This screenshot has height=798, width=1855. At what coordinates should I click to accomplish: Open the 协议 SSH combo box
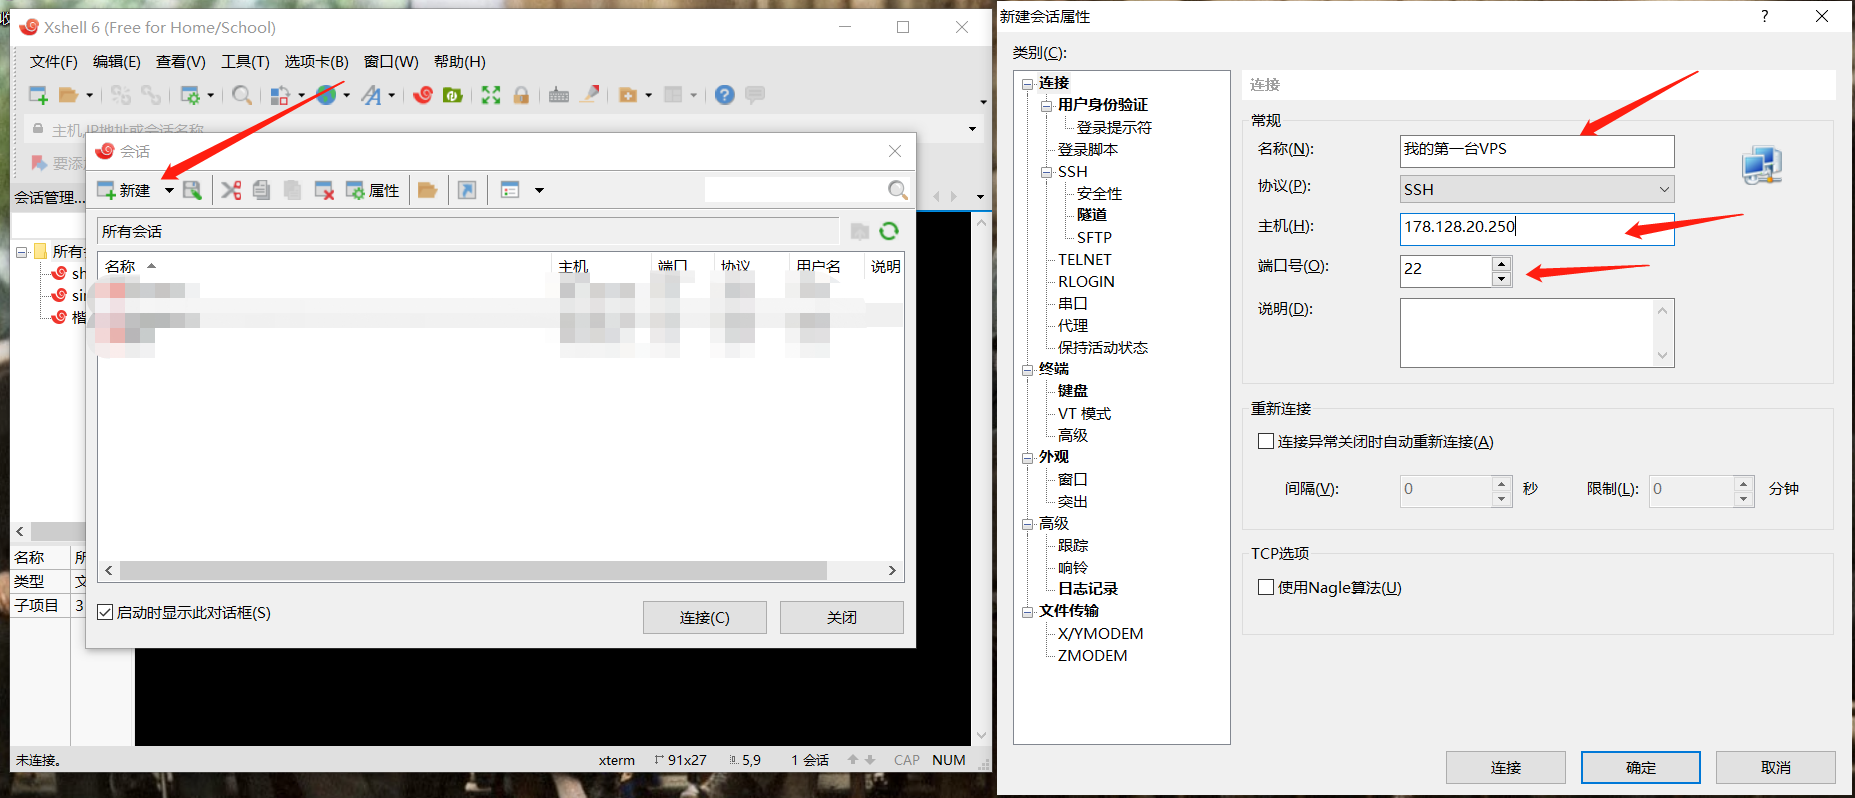pyautogui.click(x=1537, y=189)
